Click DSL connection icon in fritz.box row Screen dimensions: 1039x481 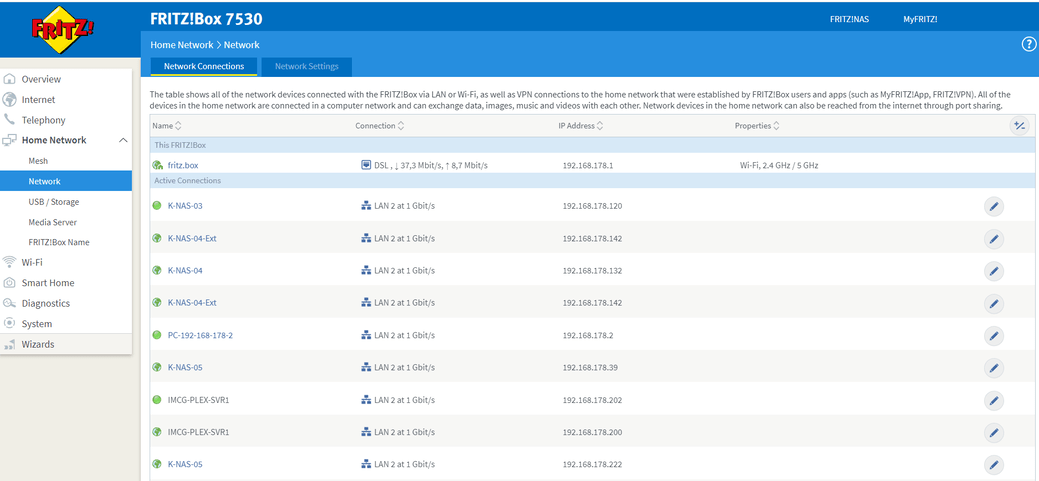click(x=366, y=165)
